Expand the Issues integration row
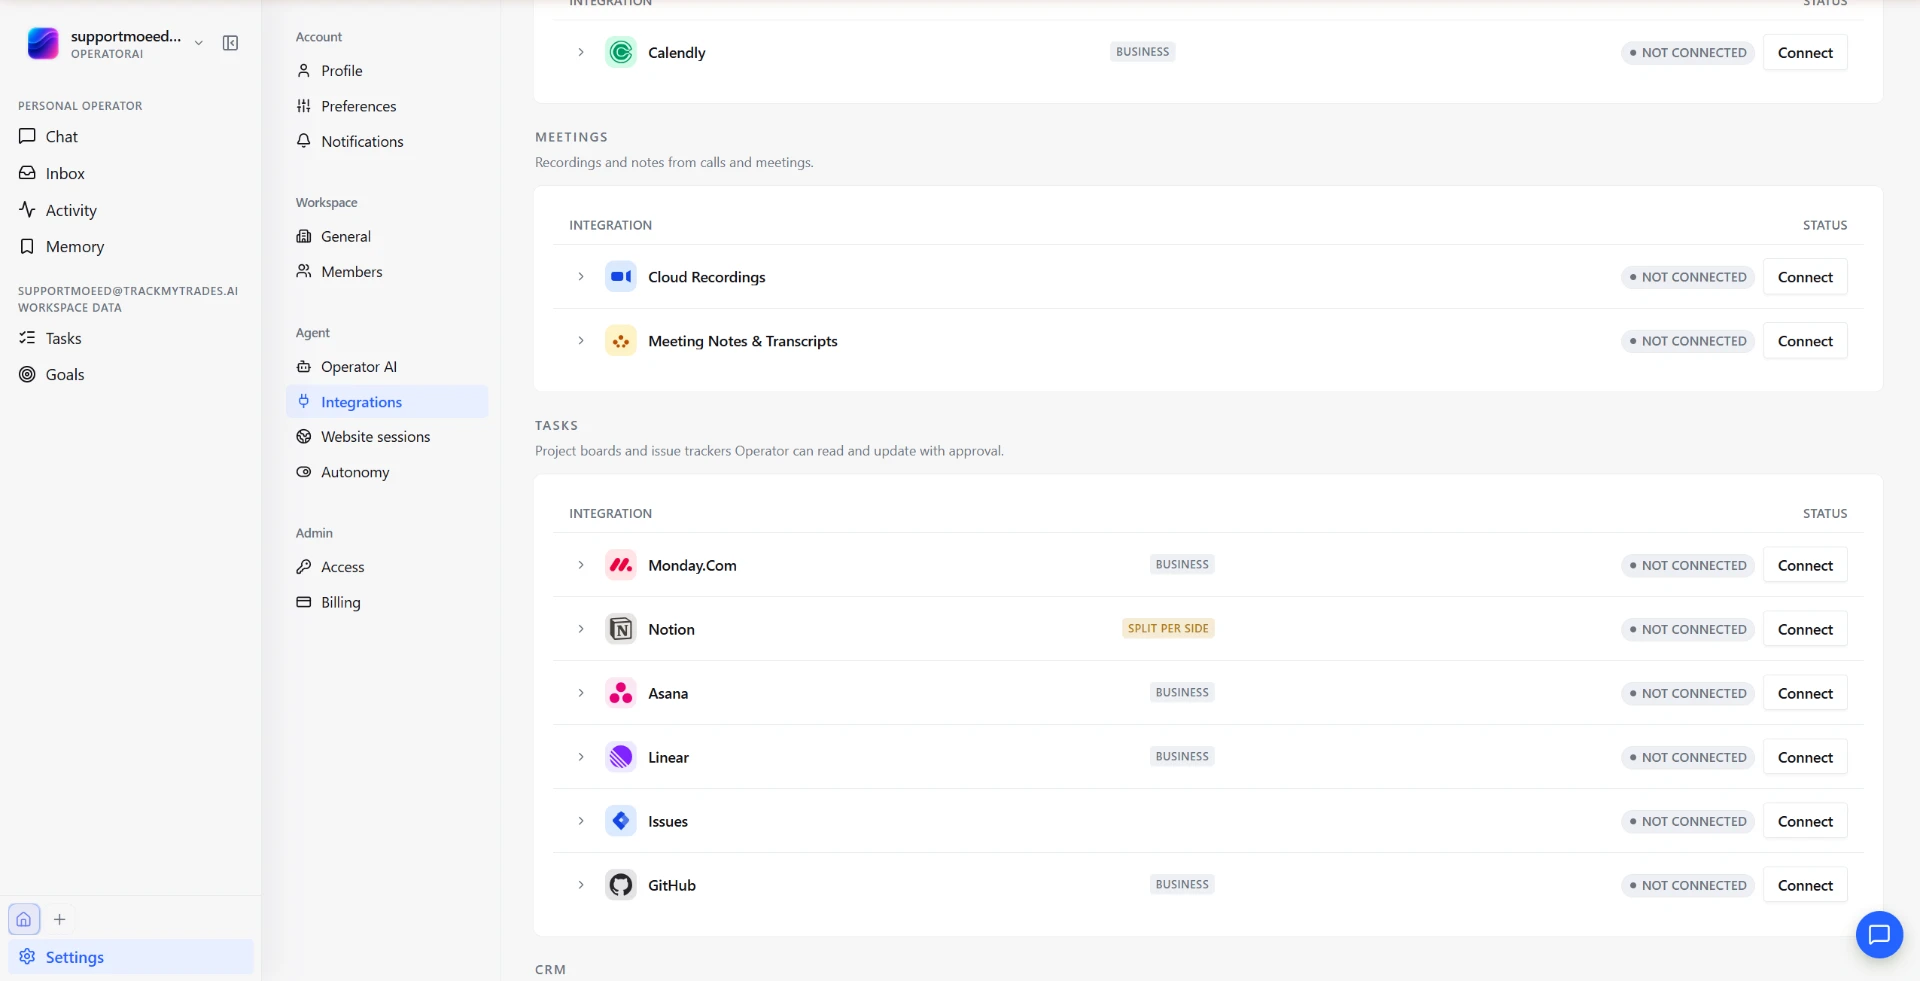1920x981 pixels. [581, 821]
